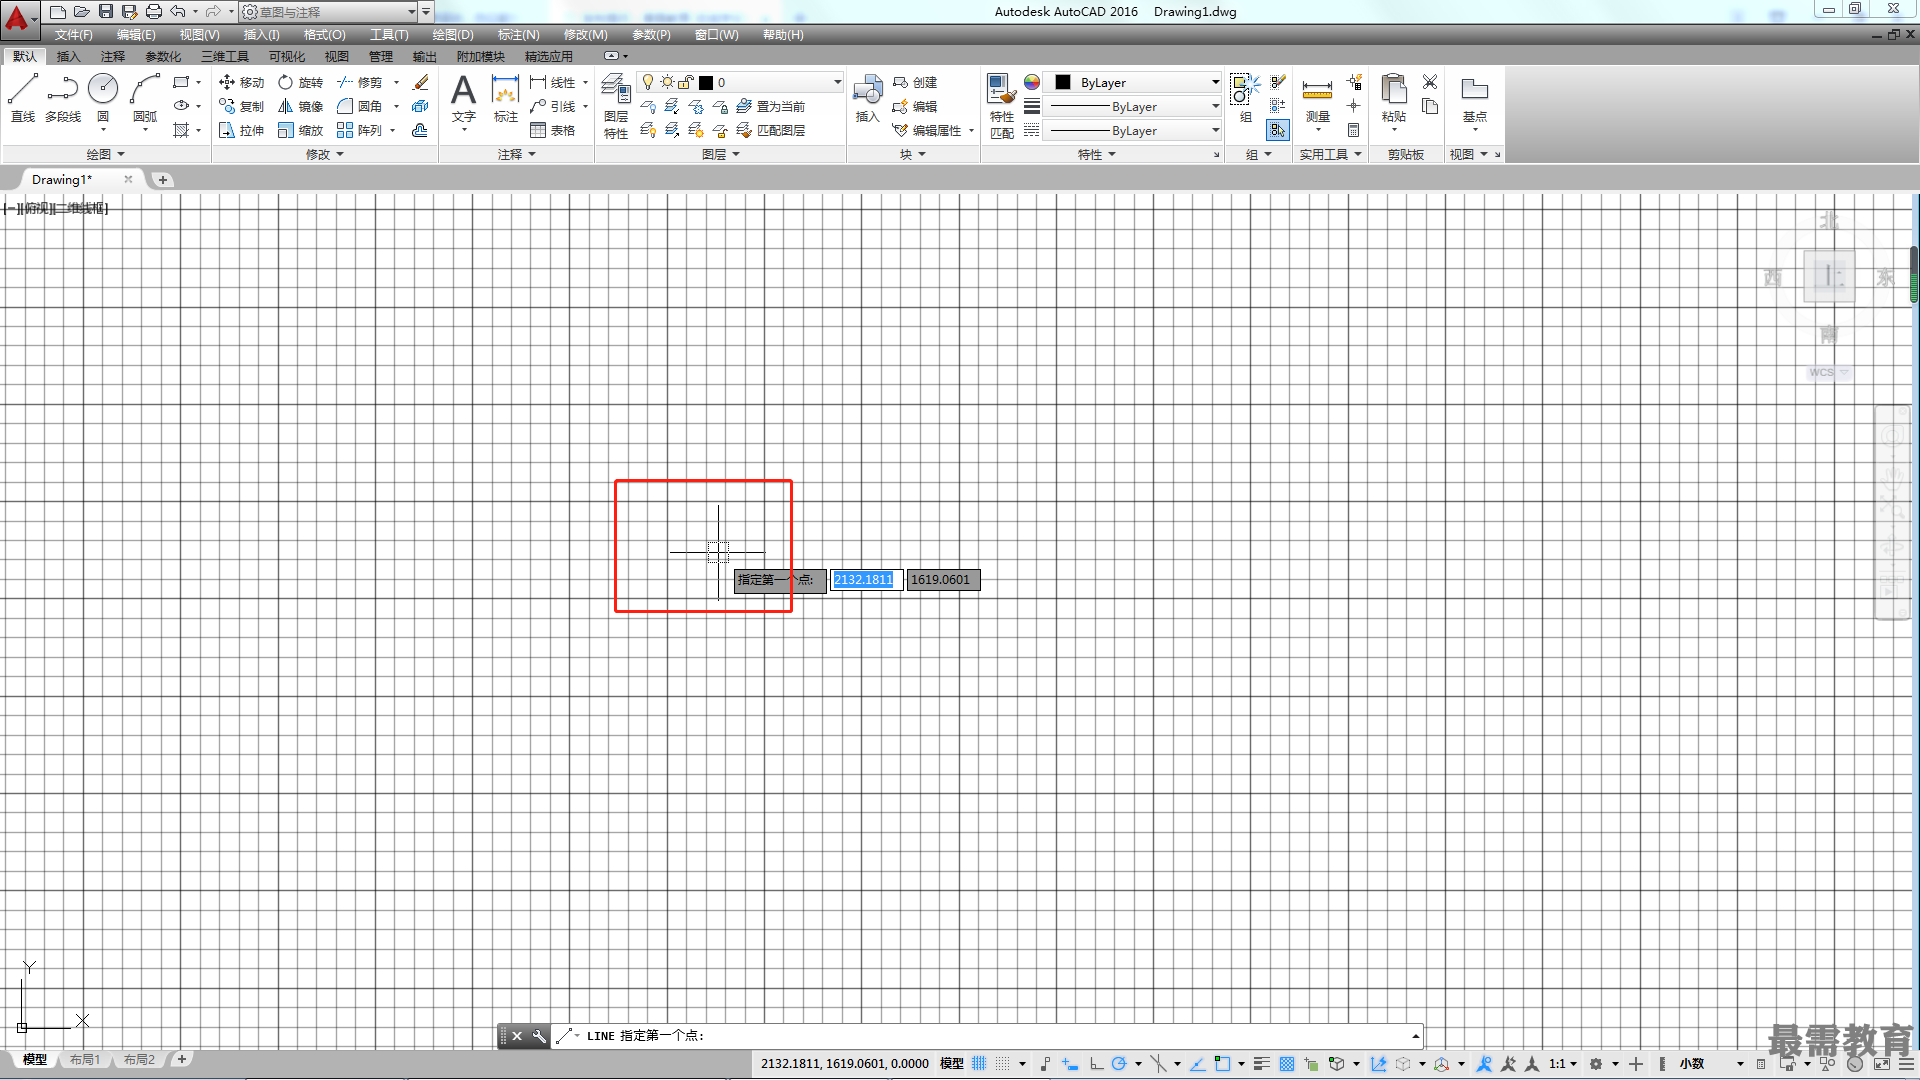This screenshot has height=1080, width=1920.
Task: Choose the 阵列 array command
Action: (x=360, y=130)
